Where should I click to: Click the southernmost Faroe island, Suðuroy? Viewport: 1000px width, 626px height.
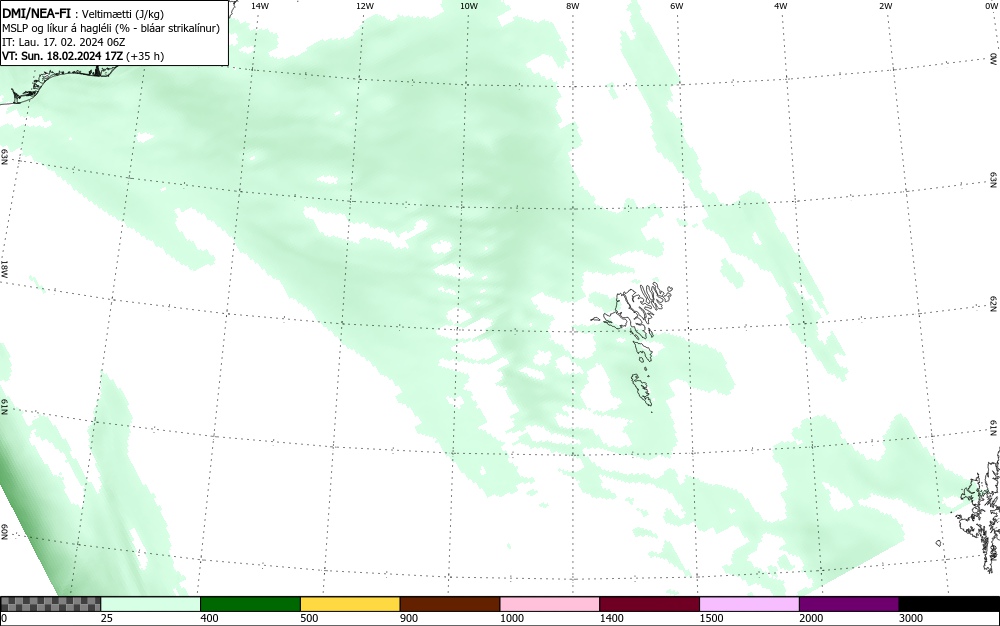point(642,390)
